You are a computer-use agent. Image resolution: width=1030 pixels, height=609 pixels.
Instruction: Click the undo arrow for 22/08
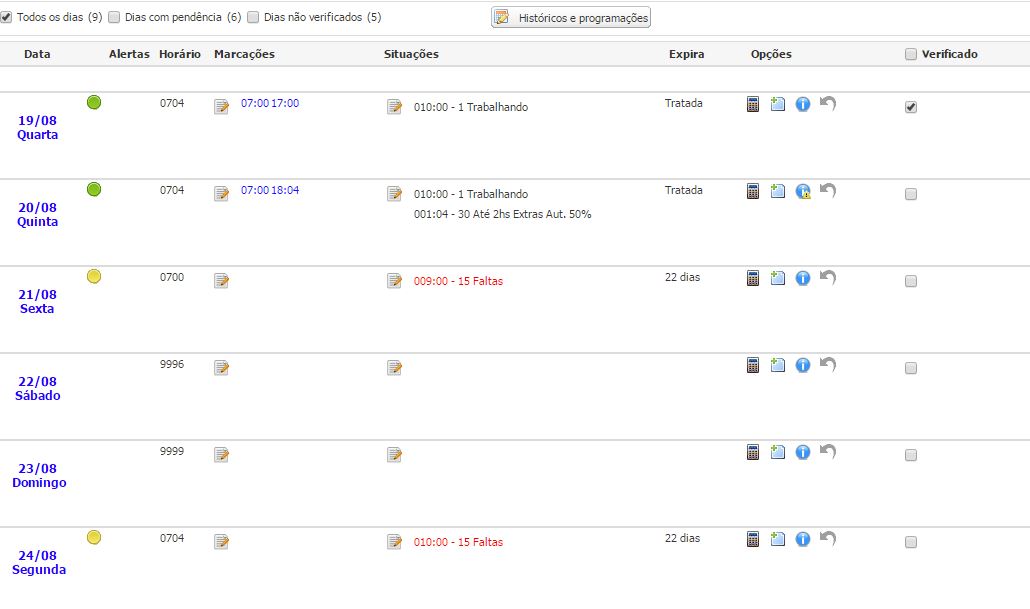point(827,365)
